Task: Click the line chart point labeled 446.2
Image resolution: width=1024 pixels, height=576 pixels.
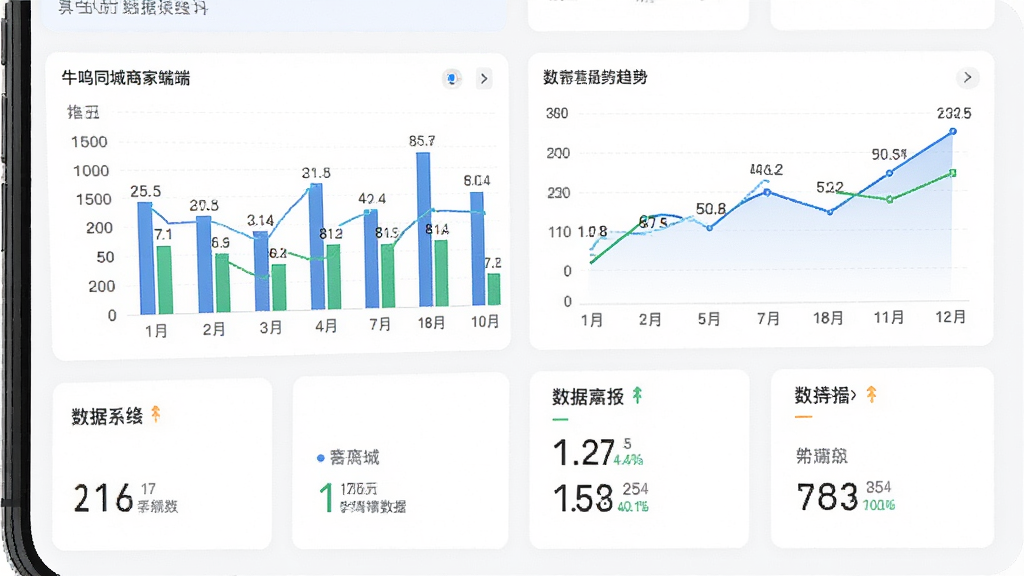Action: pos(767,192)
